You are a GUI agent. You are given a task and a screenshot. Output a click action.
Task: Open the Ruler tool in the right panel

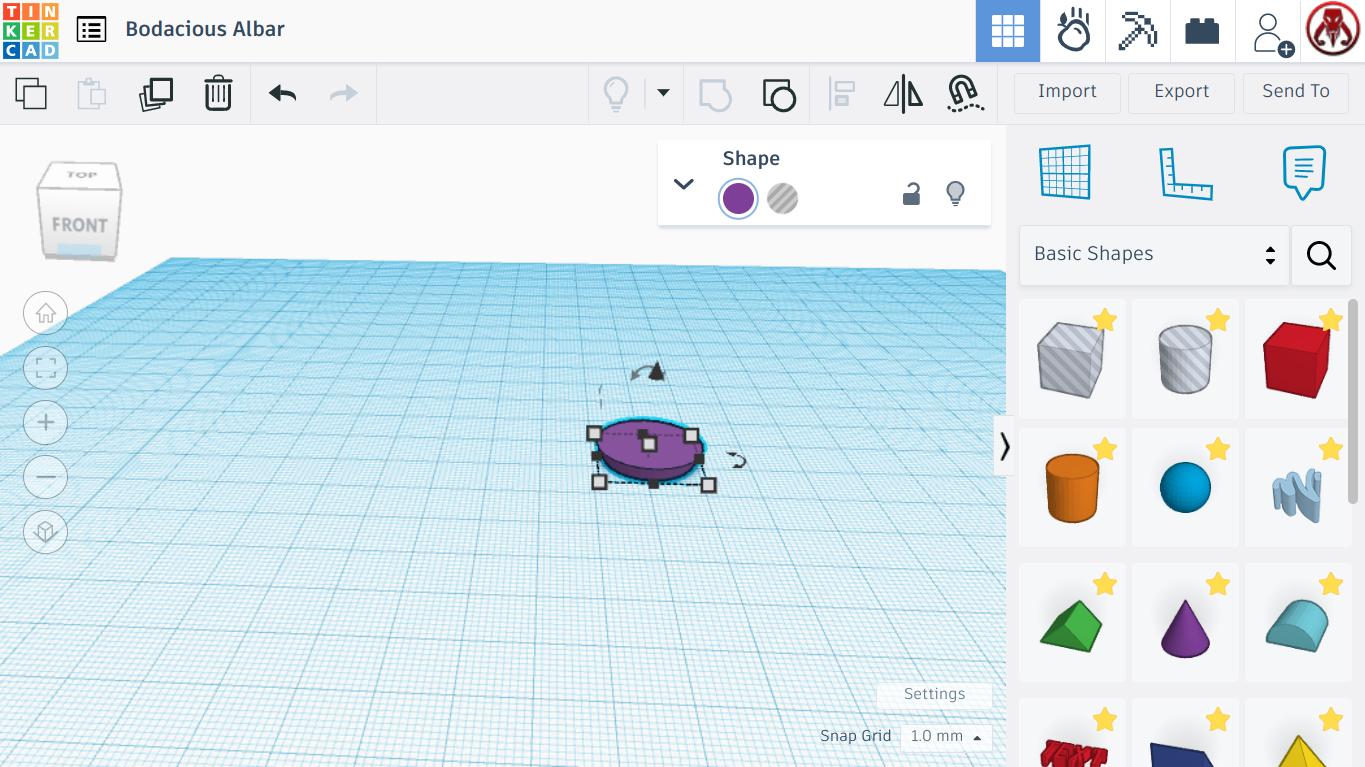coord(1185,172)
